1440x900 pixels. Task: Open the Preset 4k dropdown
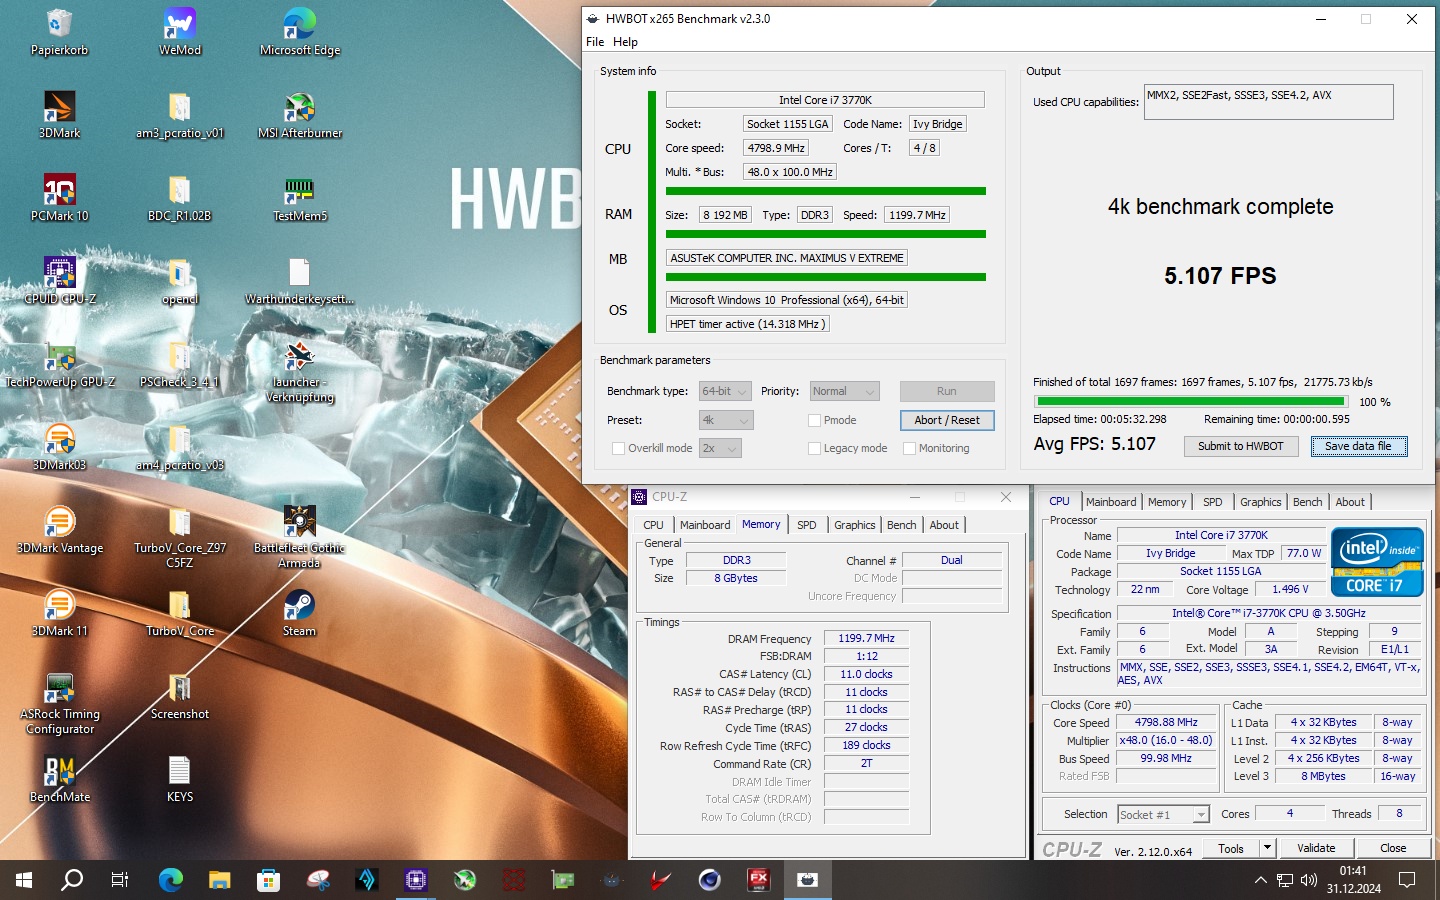tap(725, 420)
